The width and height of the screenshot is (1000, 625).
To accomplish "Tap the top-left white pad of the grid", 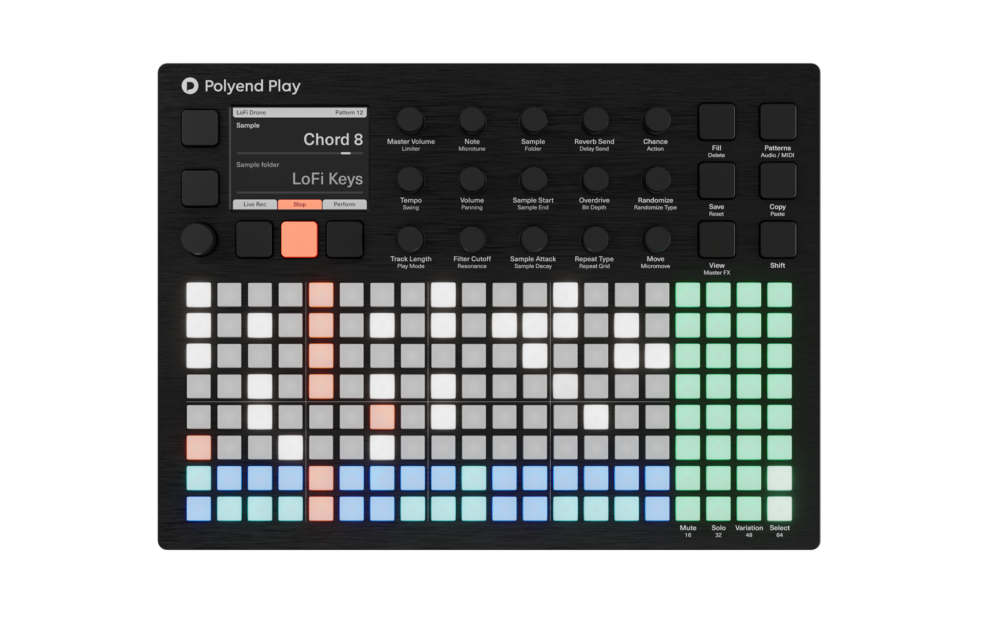I will pyautogui.click(x=198, y=295).
